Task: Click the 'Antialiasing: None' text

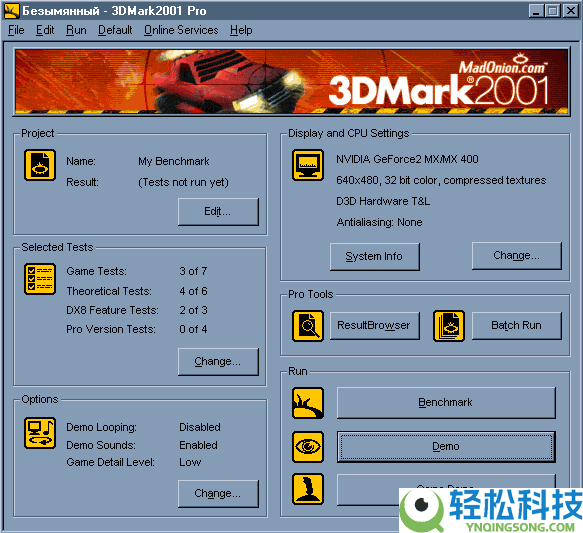Action: 379,222
